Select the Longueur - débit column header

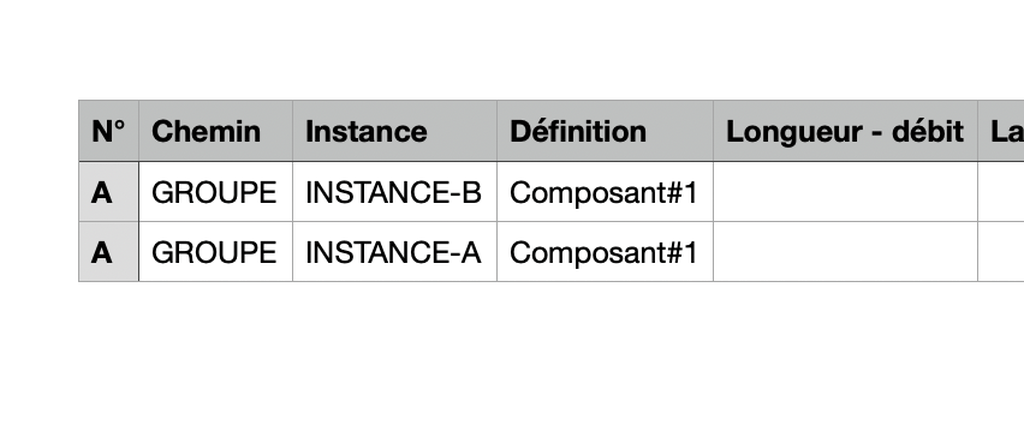coord(845,131)
